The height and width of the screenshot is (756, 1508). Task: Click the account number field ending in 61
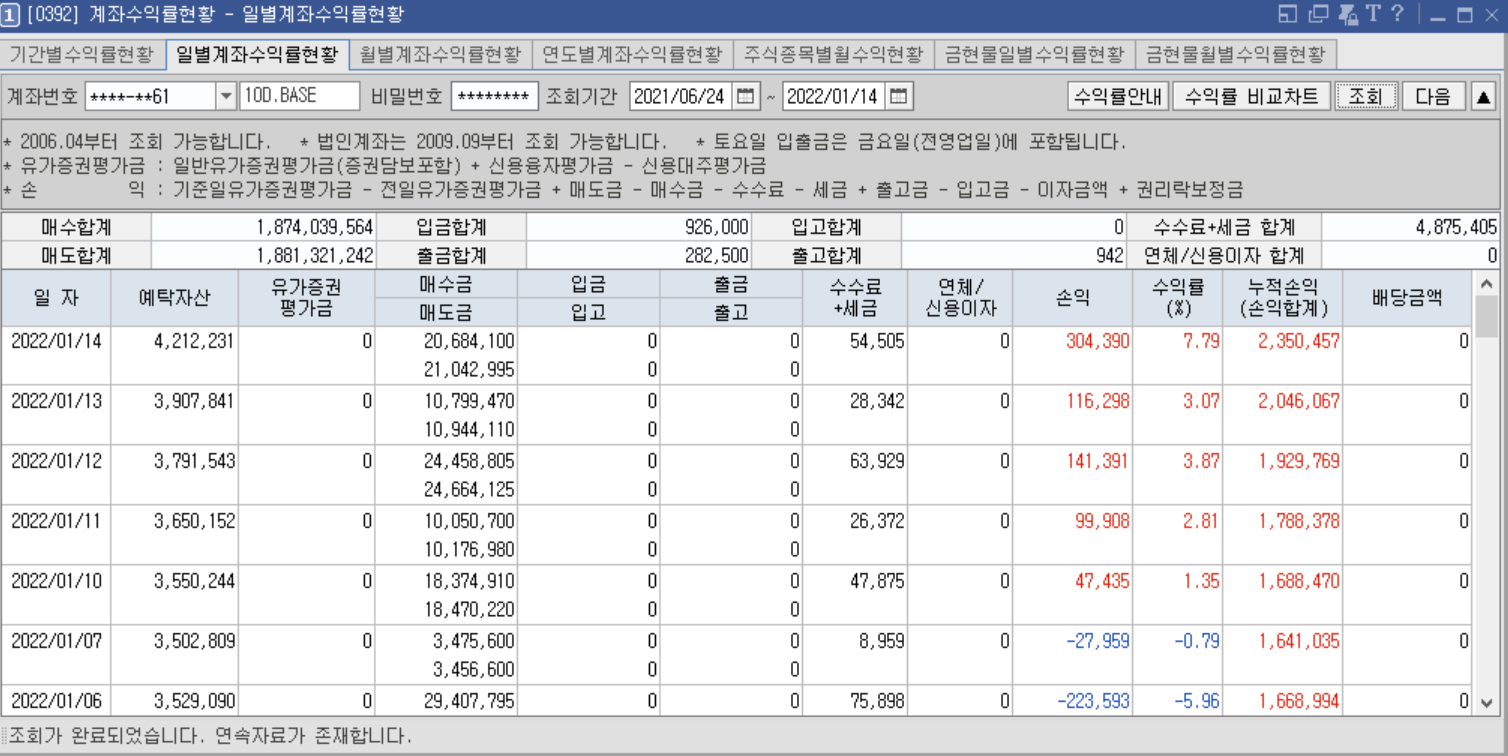pos(151,96)
